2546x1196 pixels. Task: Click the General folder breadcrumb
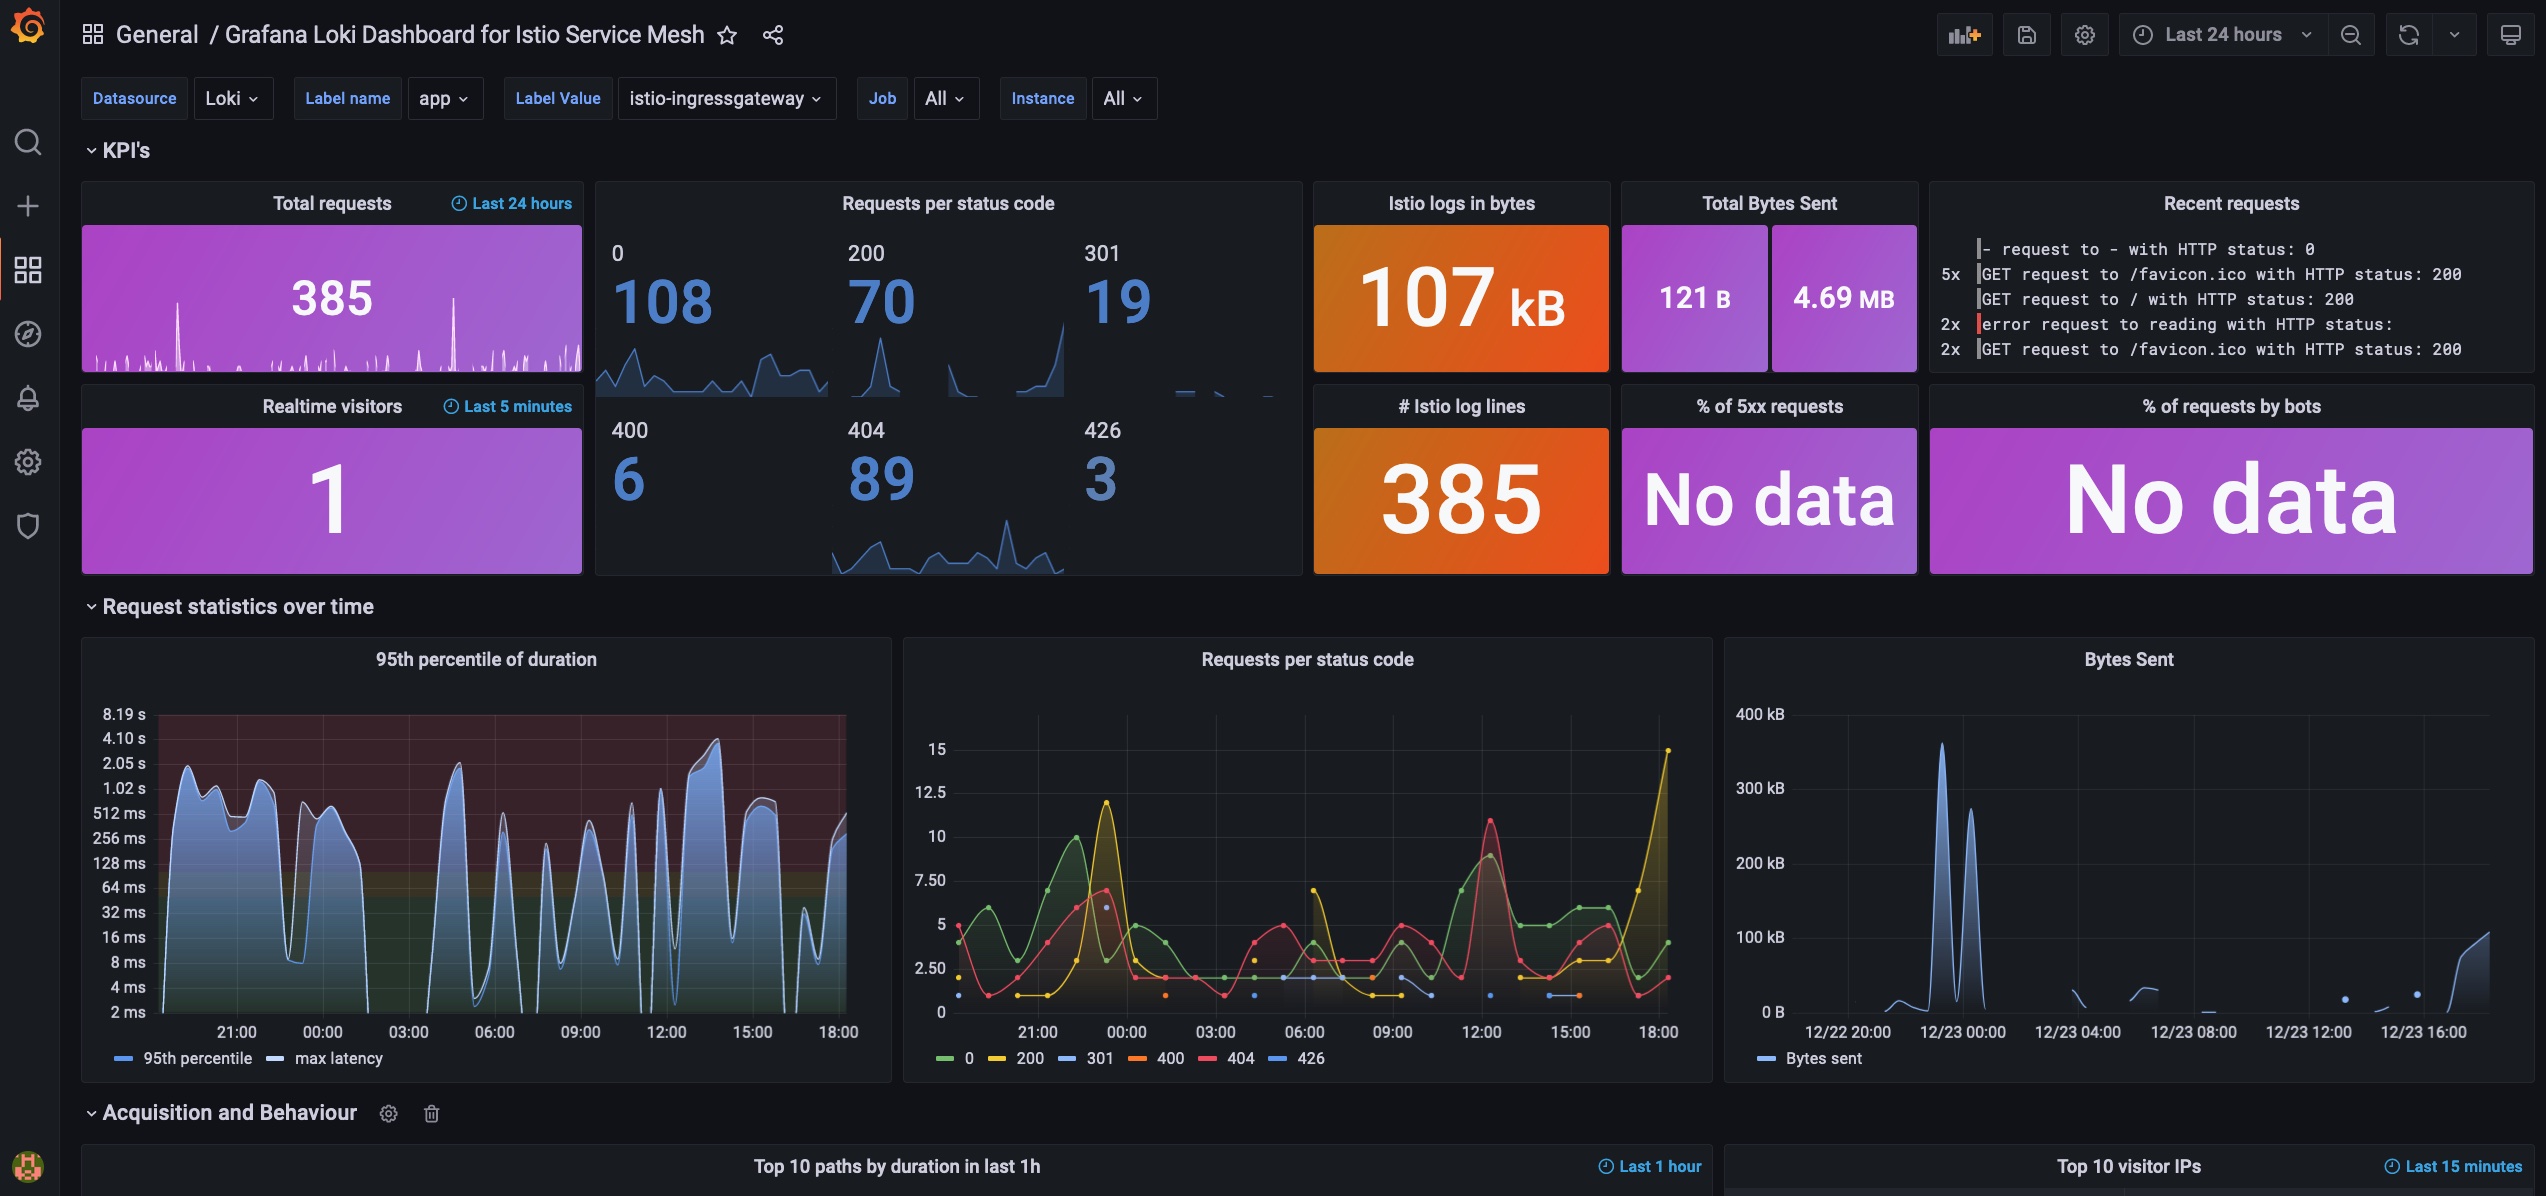tap(157, 35)
